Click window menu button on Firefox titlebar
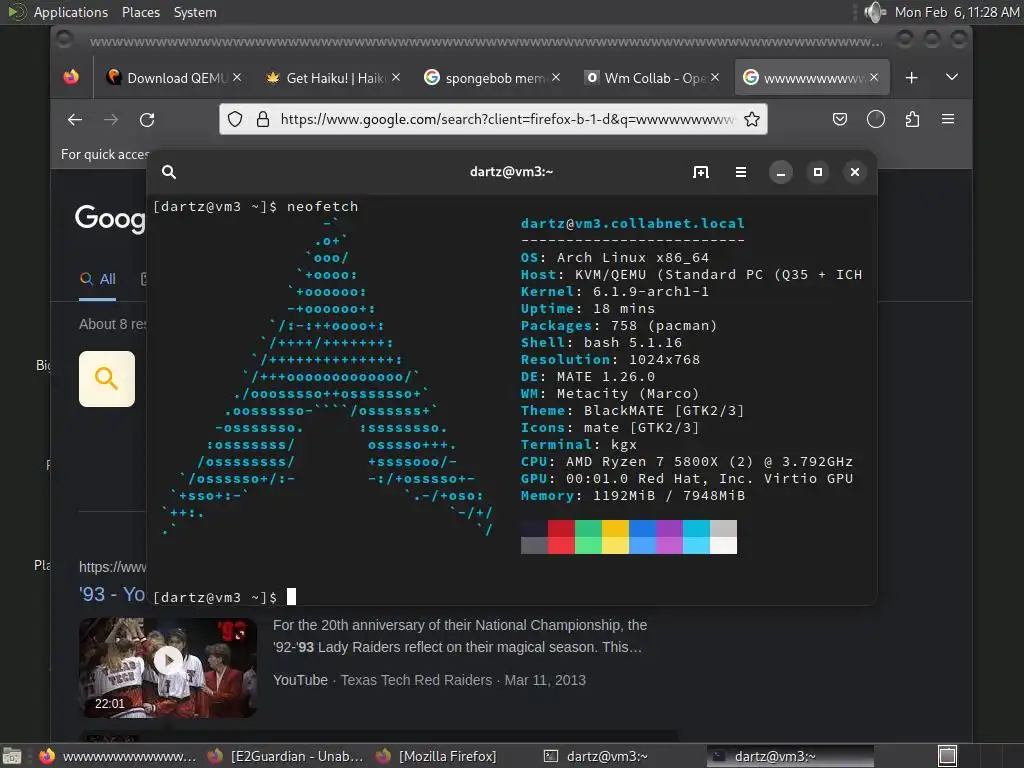Screen dimensions: 1024x768 click(64, 39)
